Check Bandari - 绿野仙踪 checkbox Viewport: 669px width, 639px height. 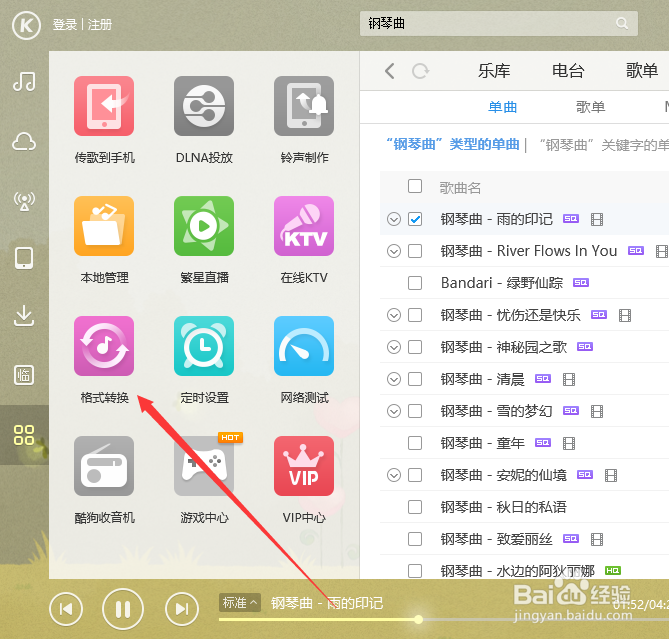415,283
